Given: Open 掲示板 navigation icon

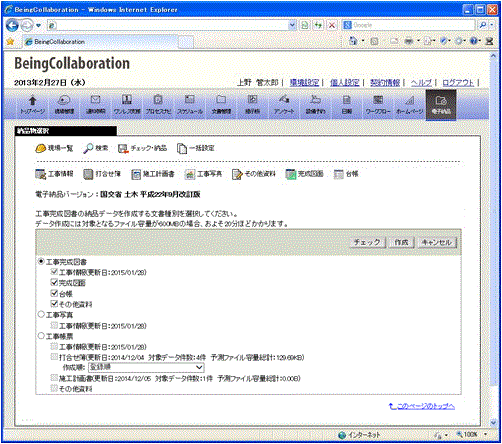Looking at the screenshot, I should (x=252, y=105).
